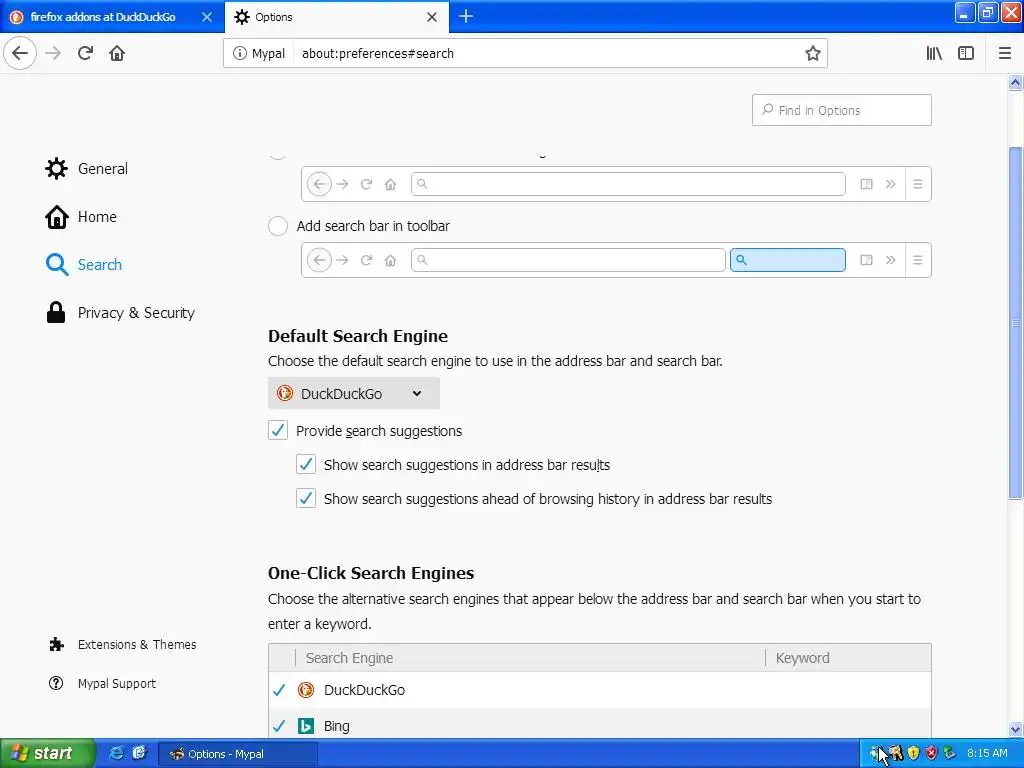Viewport: 1024px width, 768px height.
Task: Open the Library icon
Action: pyautogui.click(x=934, y=53)
